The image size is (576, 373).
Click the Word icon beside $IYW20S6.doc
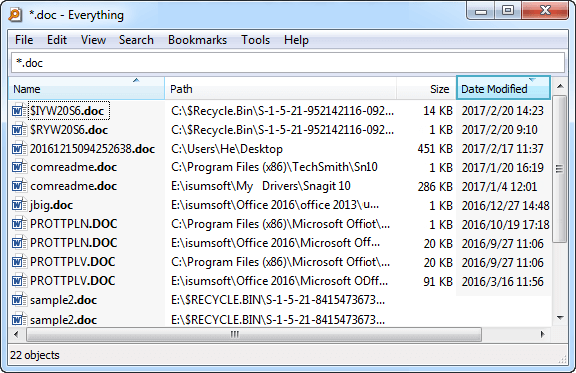click(19, 111)
